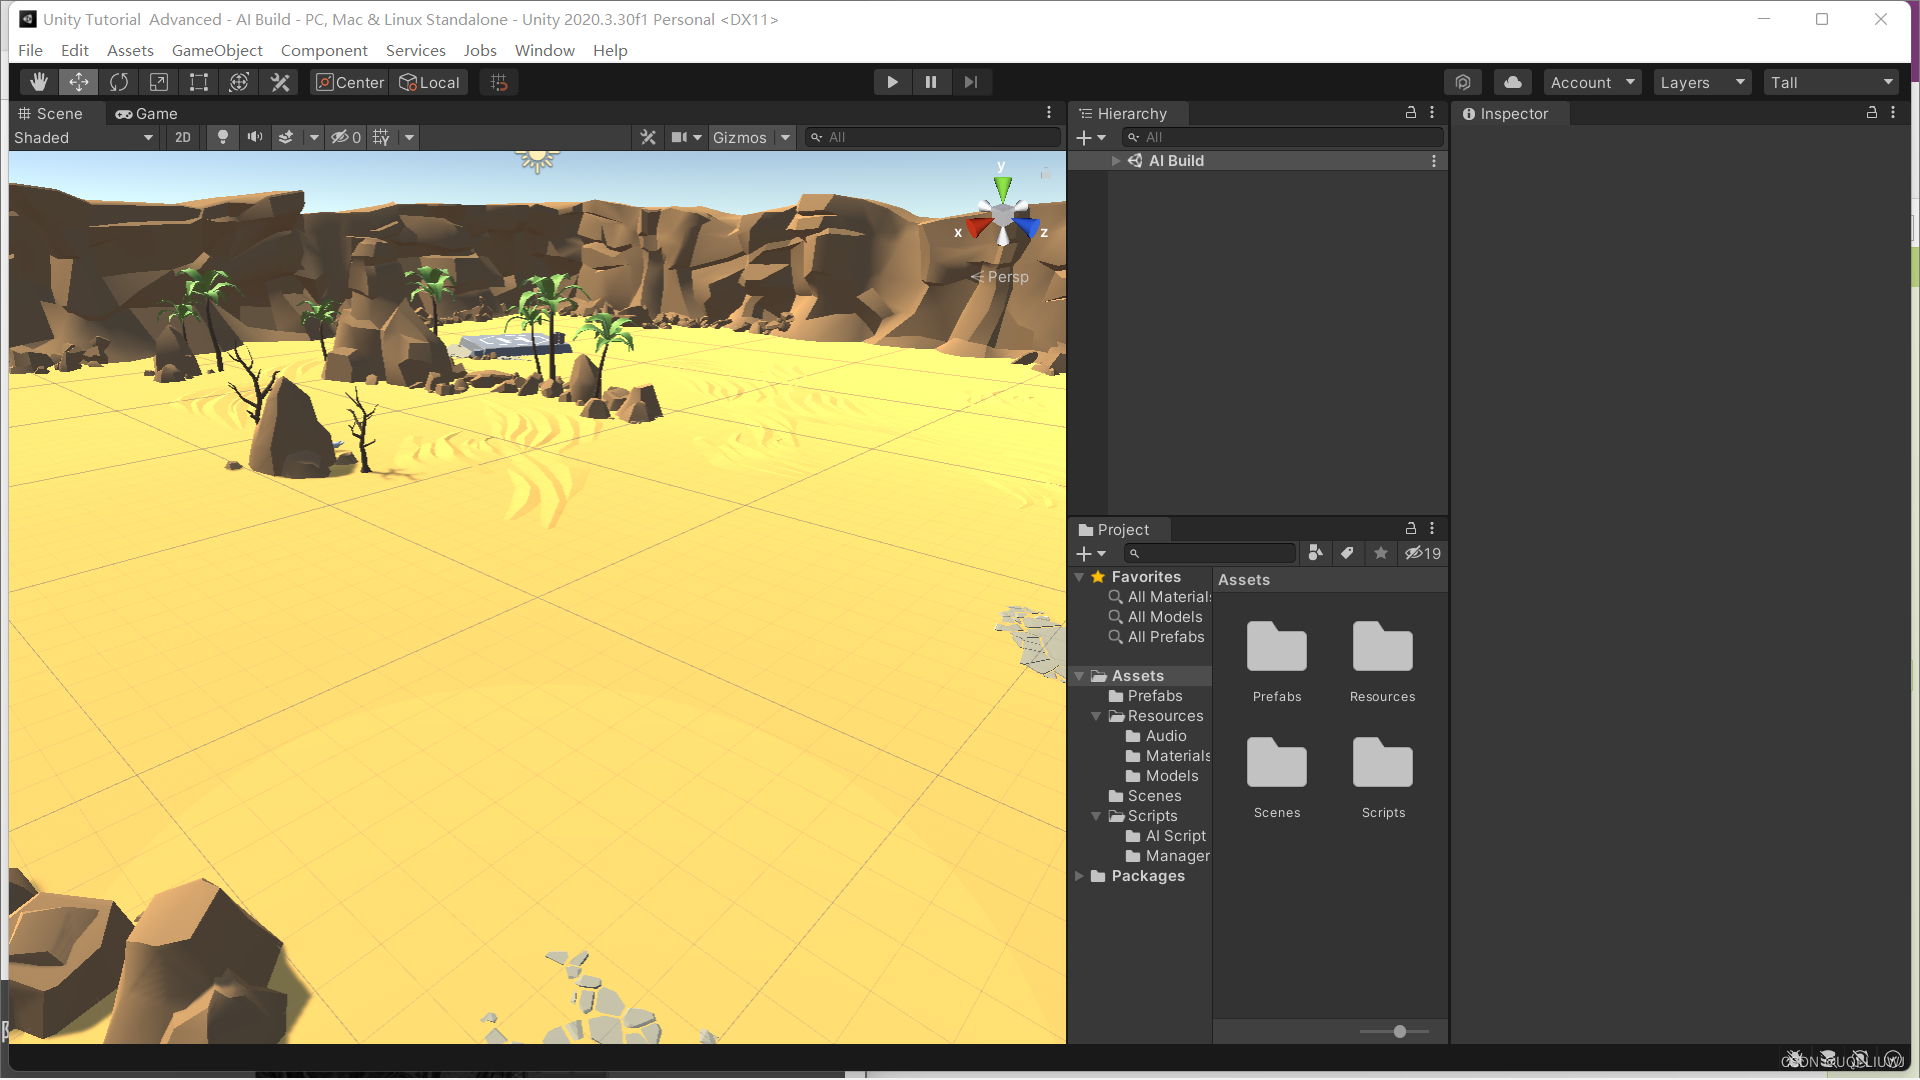Toggle 2D scene view mode
Image resolution: width=1920 pixels, height=1080 pixels.
coord(182,137)
